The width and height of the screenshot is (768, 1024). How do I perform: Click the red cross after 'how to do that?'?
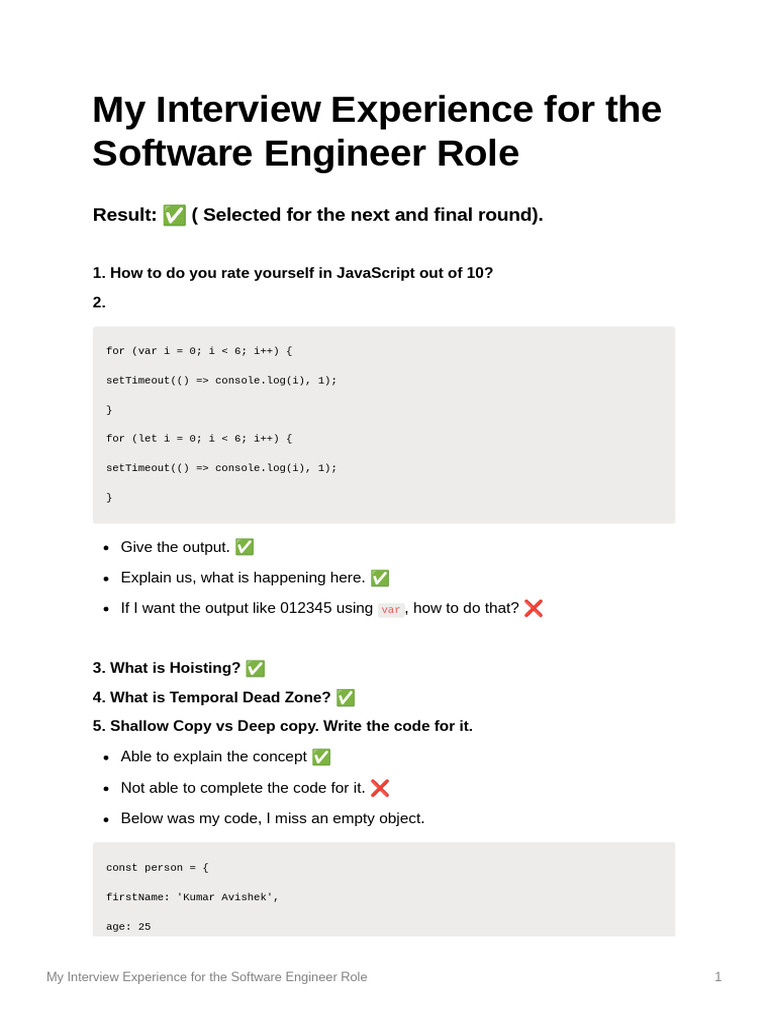coord(533,608)
